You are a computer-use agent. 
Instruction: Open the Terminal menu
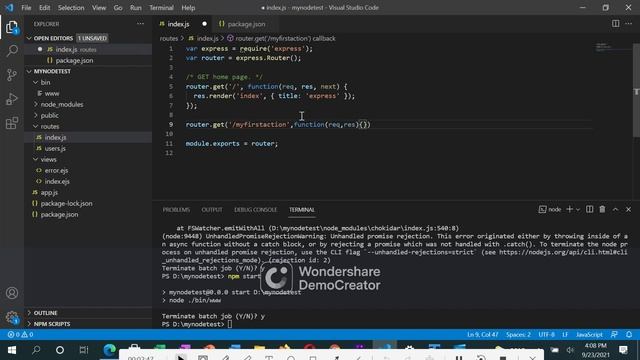pyautogui.click(x=161, y=8)
